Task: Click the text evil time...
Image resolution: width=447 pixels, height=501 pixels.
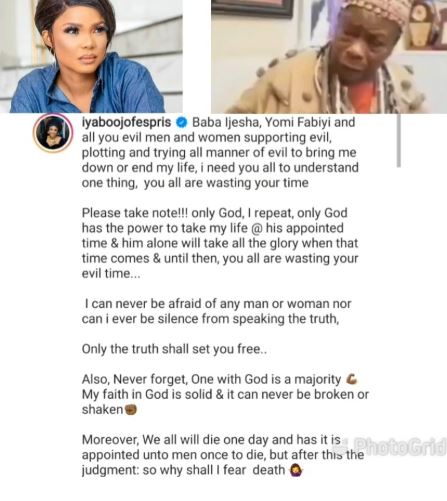Action: (111, 274)
